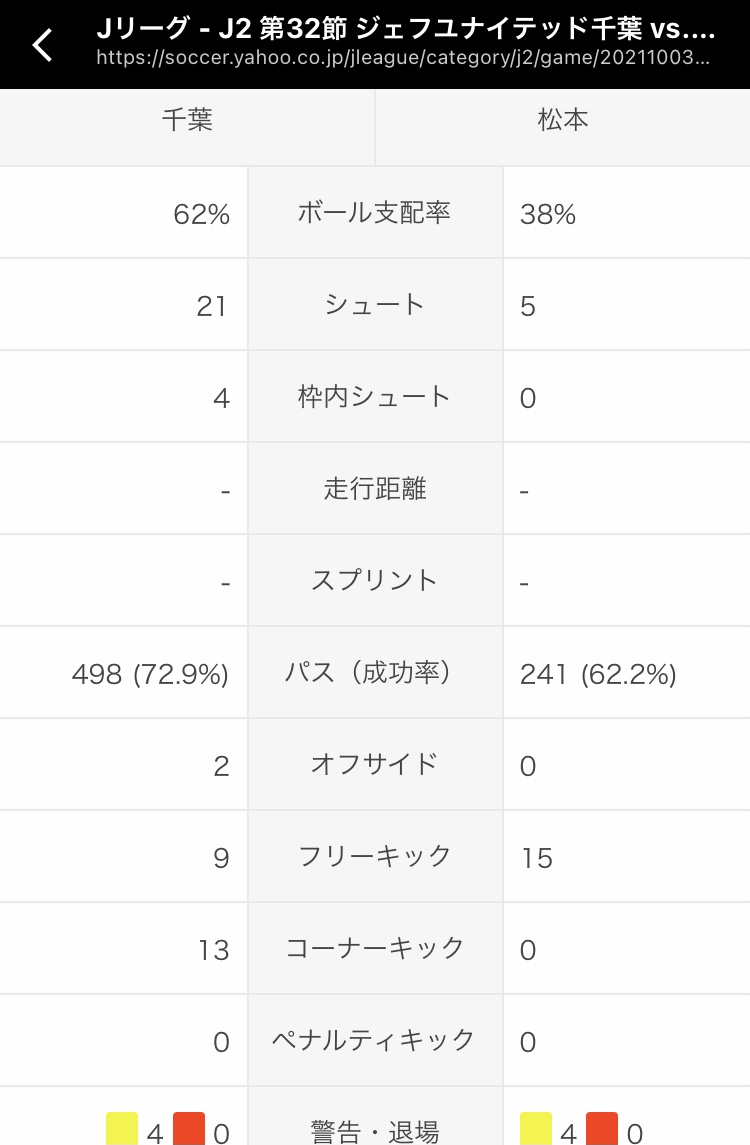Click the スプリント stat label
The image size is (750, 1145).
[x=375, y=581]
